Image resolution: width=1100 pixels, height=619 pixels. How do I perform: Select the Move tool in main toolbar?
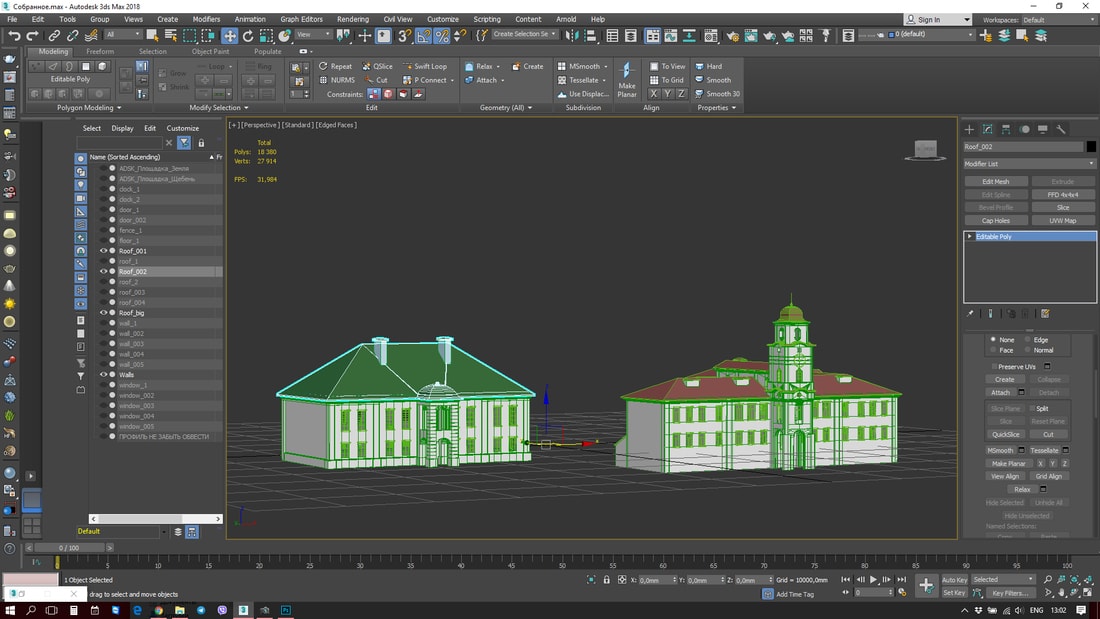230,35
